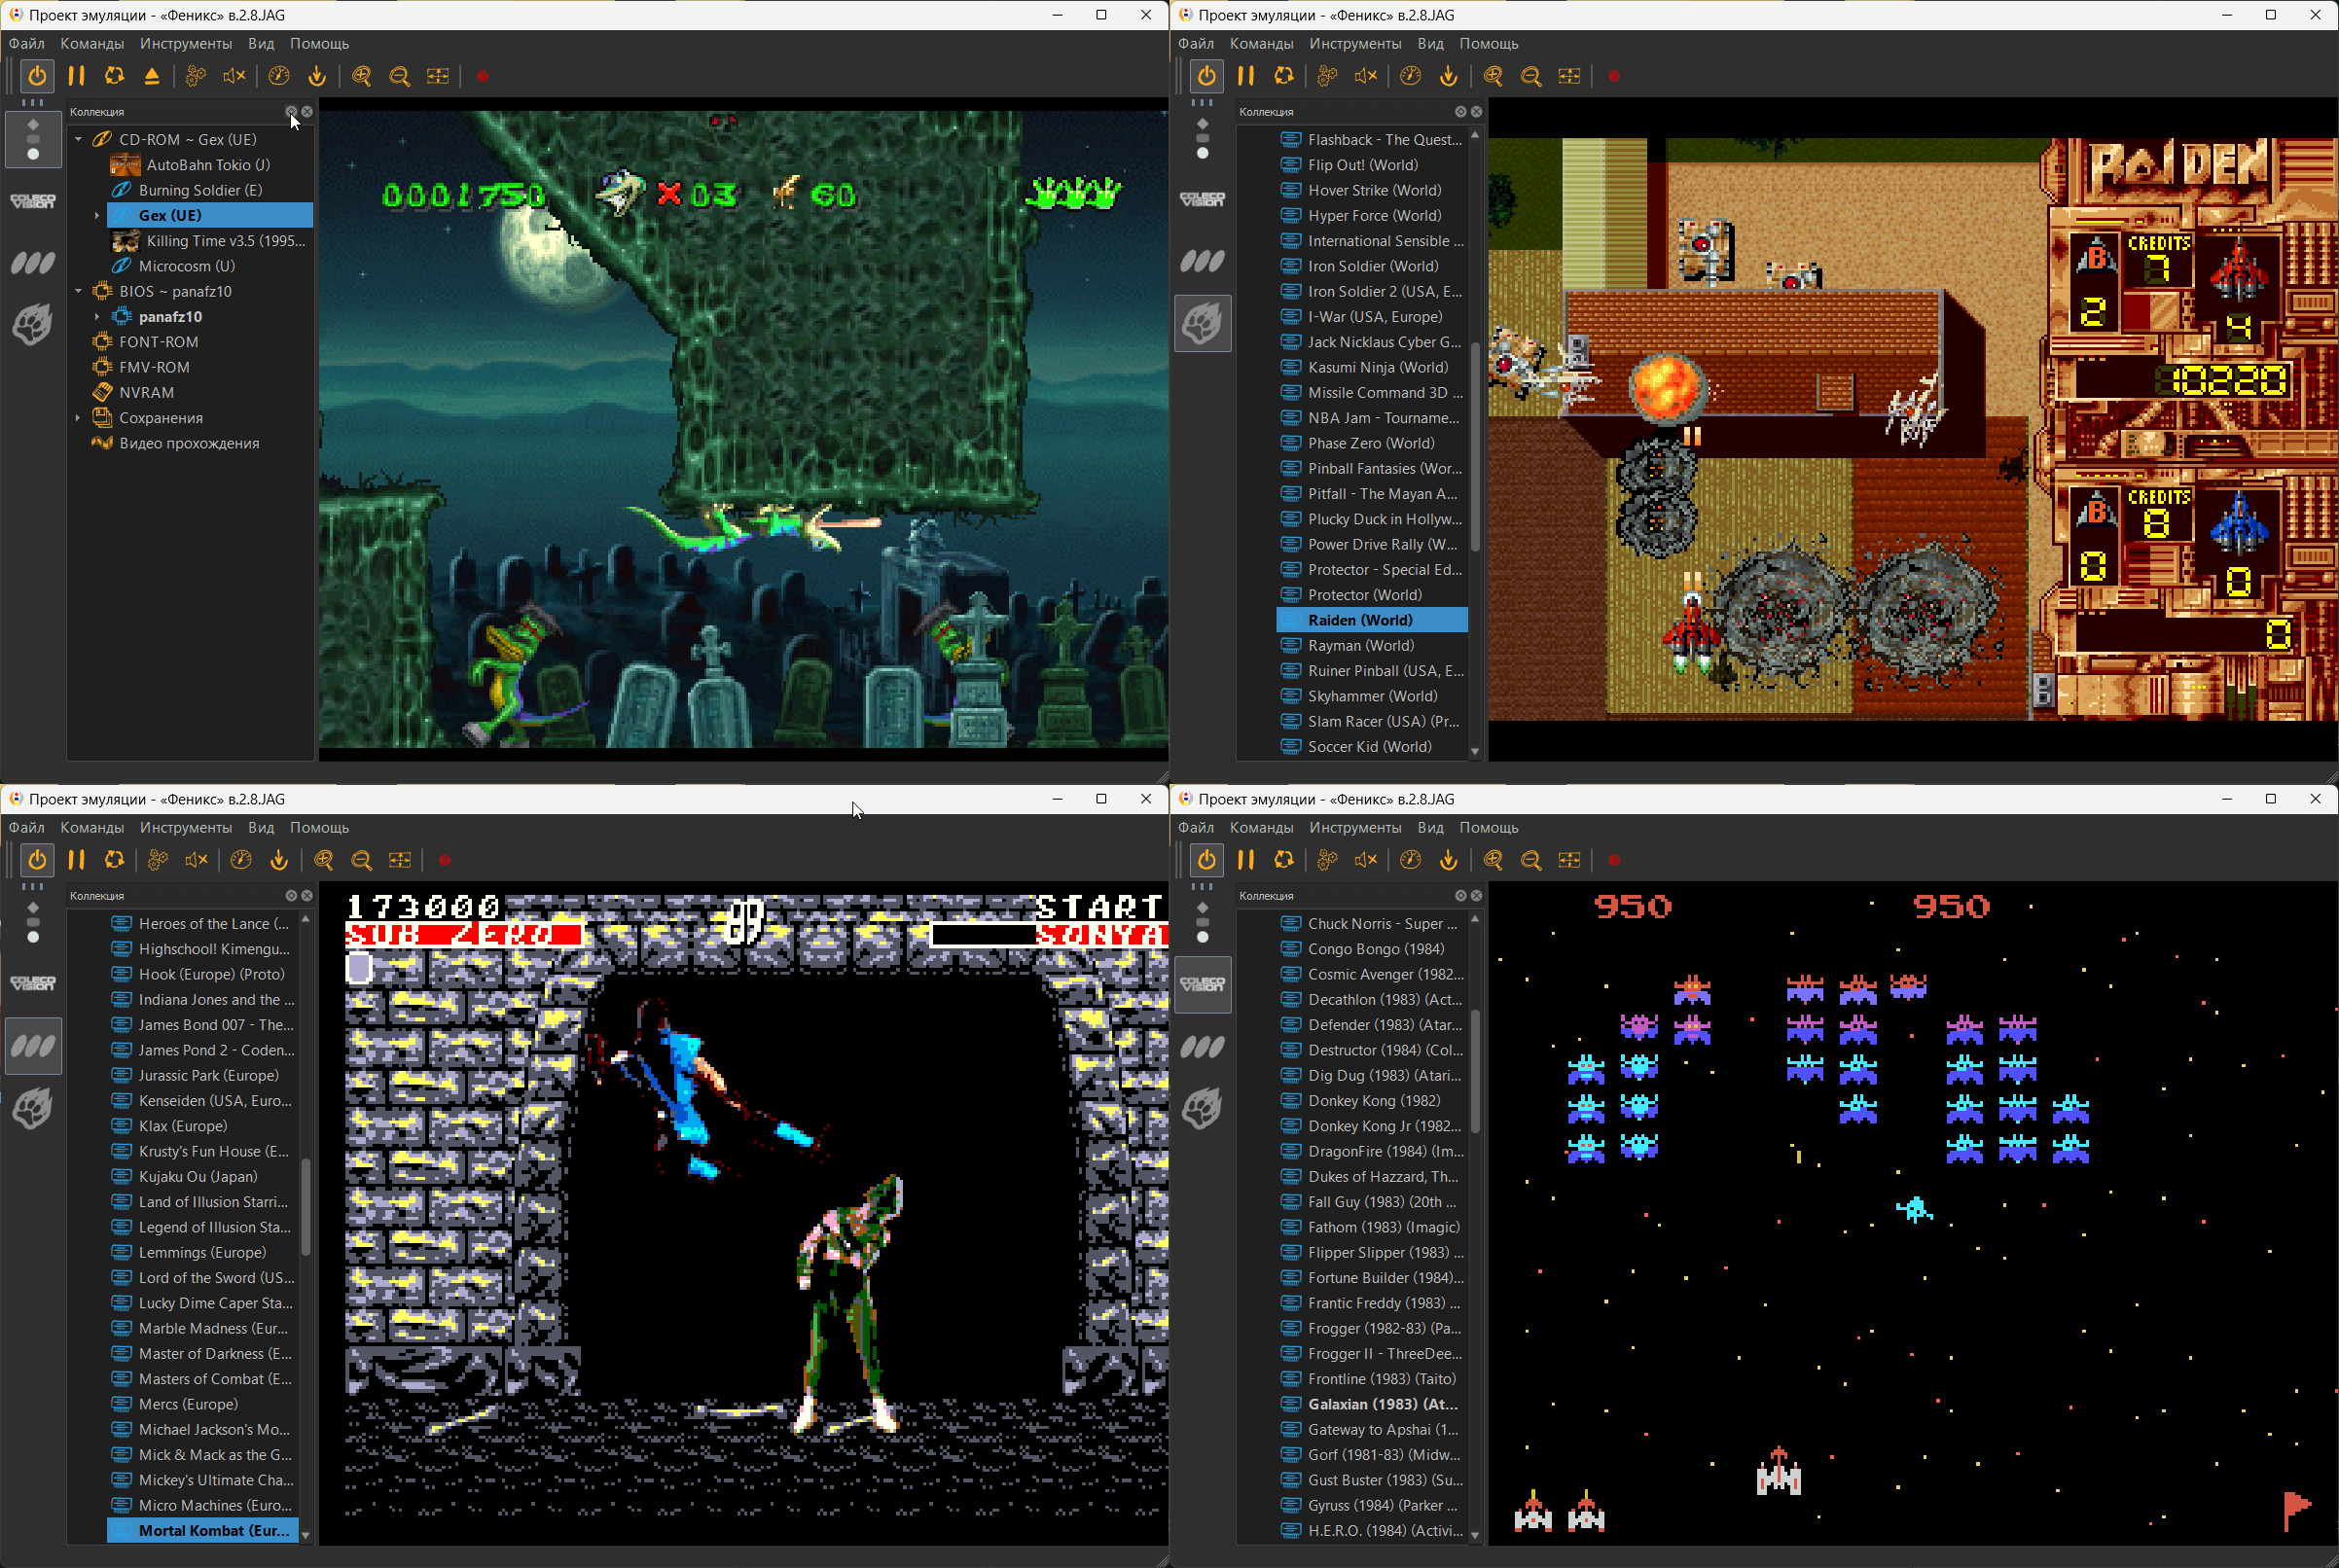Image resolution: width=2339 pixels, height=1568 pixels.
Task: Click the reset icon in the Gex window toolbar
Action: click(x=114, y=76)
